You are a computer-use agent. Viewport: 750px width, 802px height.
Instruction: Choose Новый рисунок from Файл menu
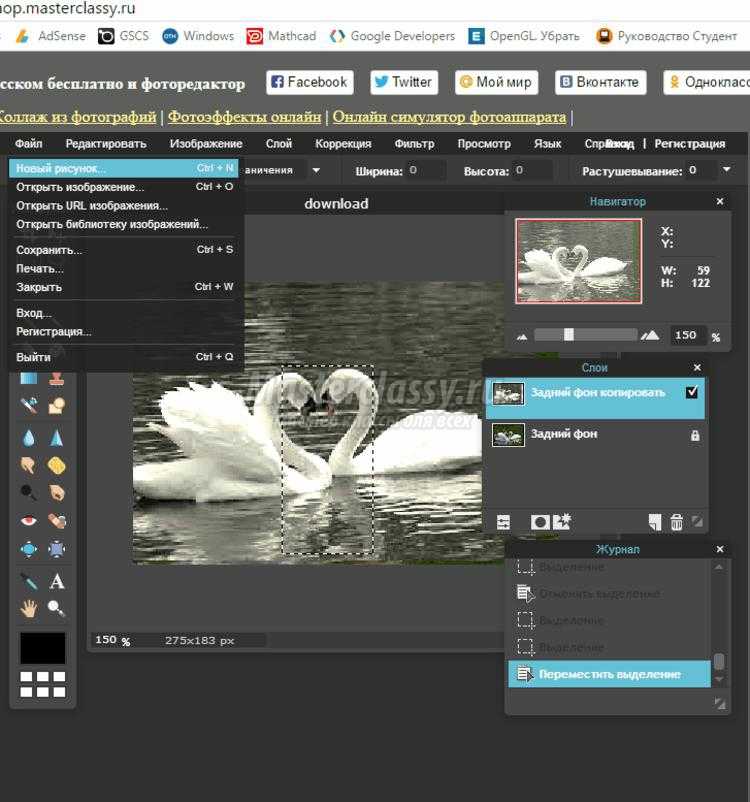pyautogui.click(x=61, y=169)
